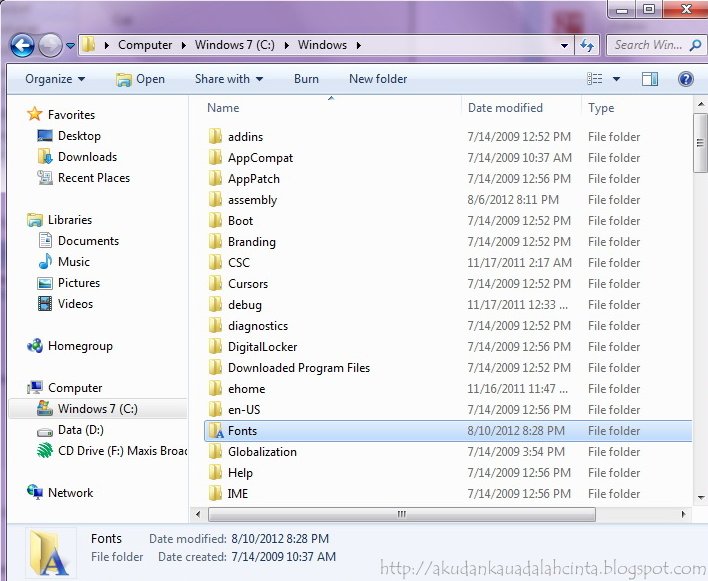The height and width of the screenshot is (581, 708).
Task: Open the Organize dropdown menu
Action: click(x=55, y=79)
